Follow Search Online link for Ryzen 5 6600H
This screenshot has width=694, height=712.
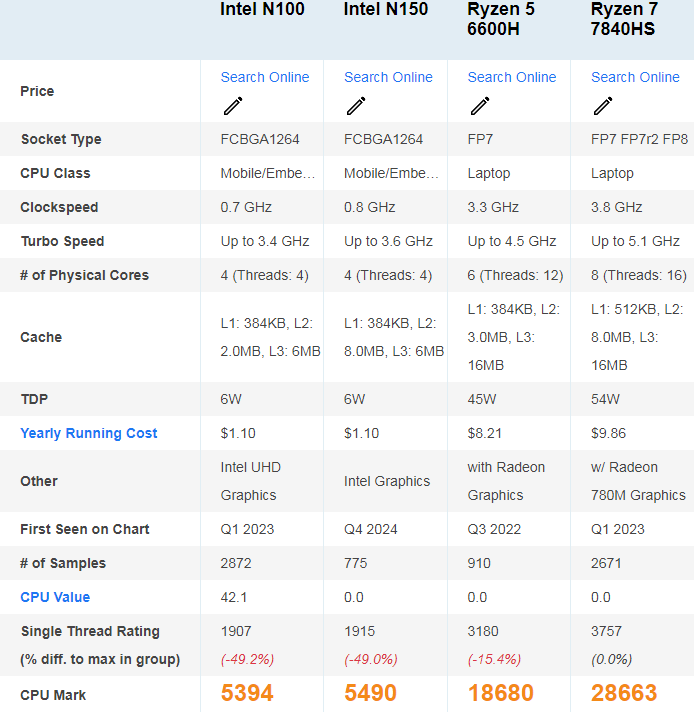click(512, 77)
